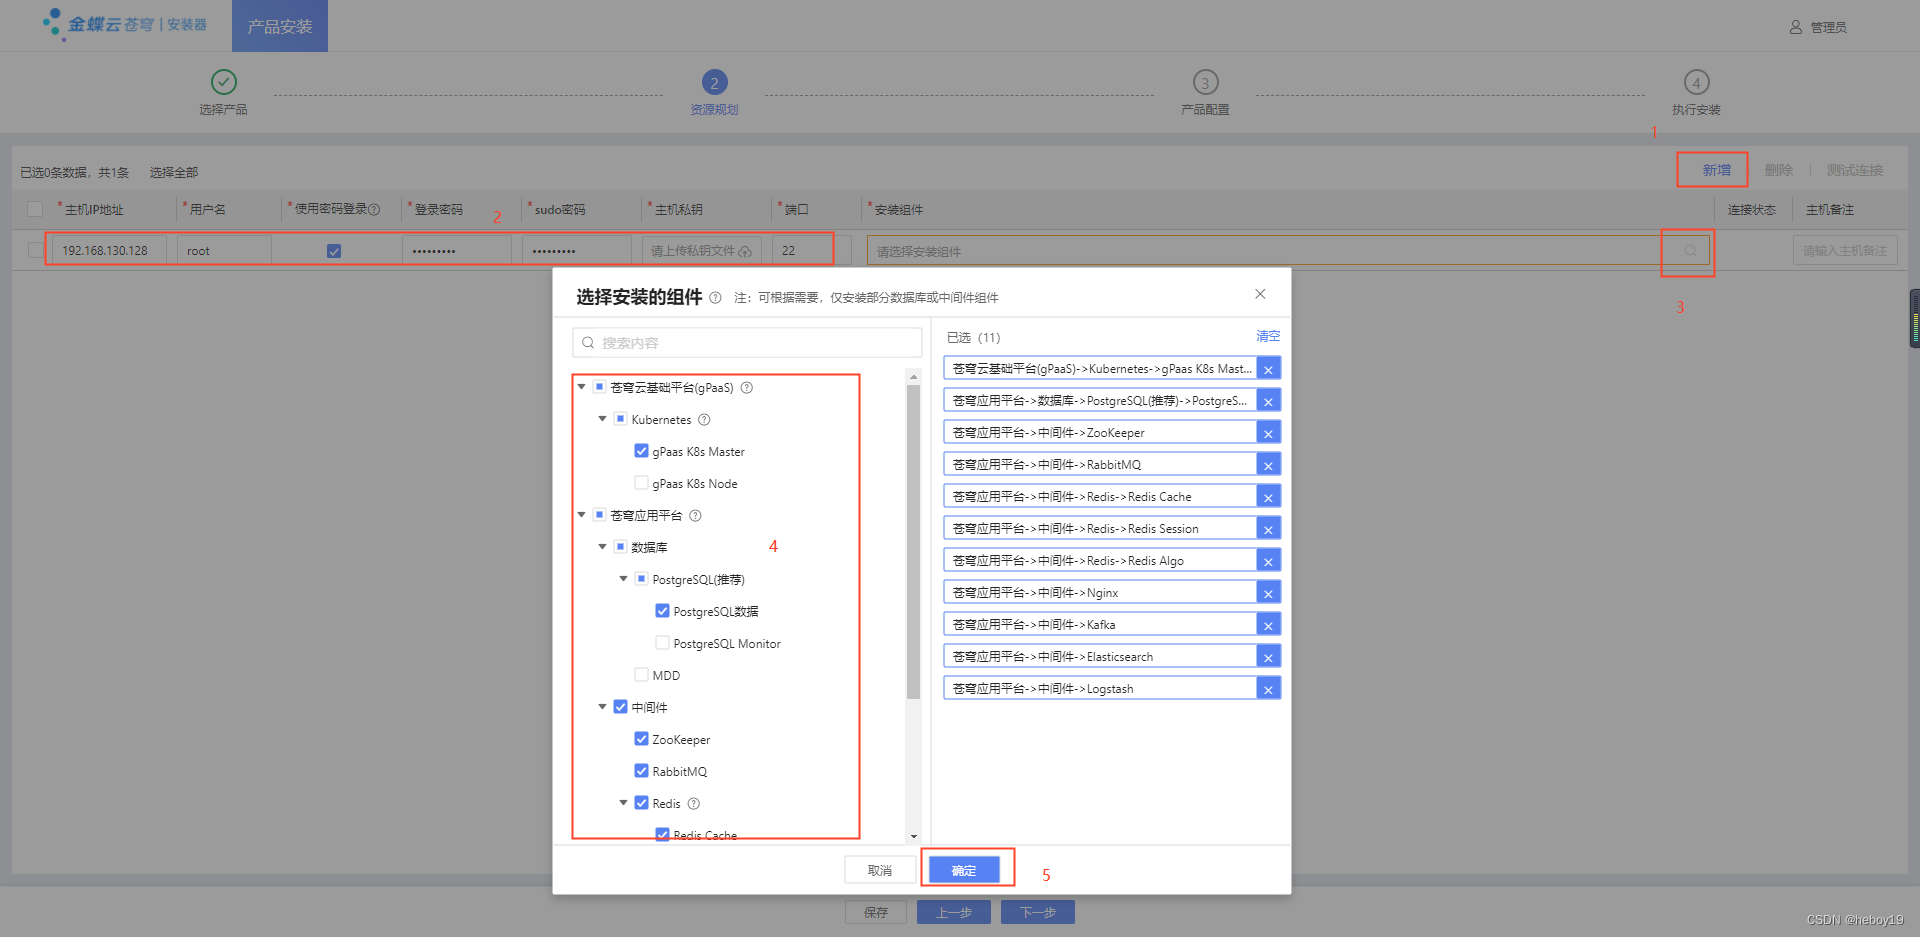This screenshot has width=1920, height=937.
Task: Click the Kingdee Cloud installer logo
Action: coord(125,23)
